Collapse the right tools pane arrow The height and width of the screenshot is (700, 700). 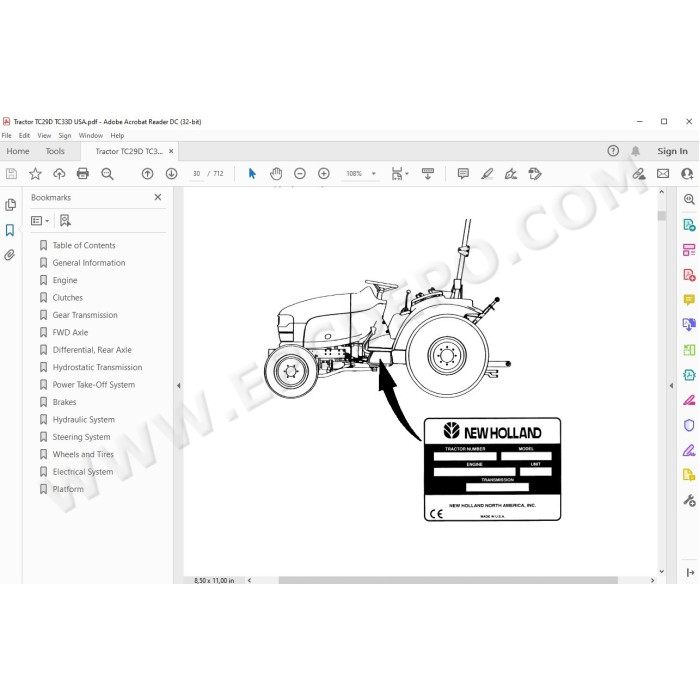(x=671, y=385)
